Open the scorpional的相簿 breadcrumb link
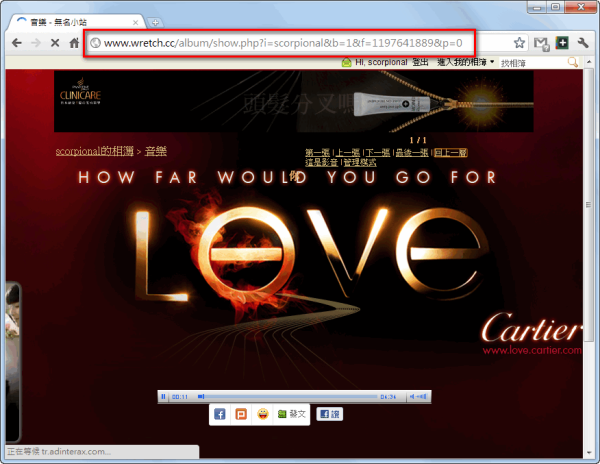The height and width of the screenshot is (464, 600). (x=95, y=151)
